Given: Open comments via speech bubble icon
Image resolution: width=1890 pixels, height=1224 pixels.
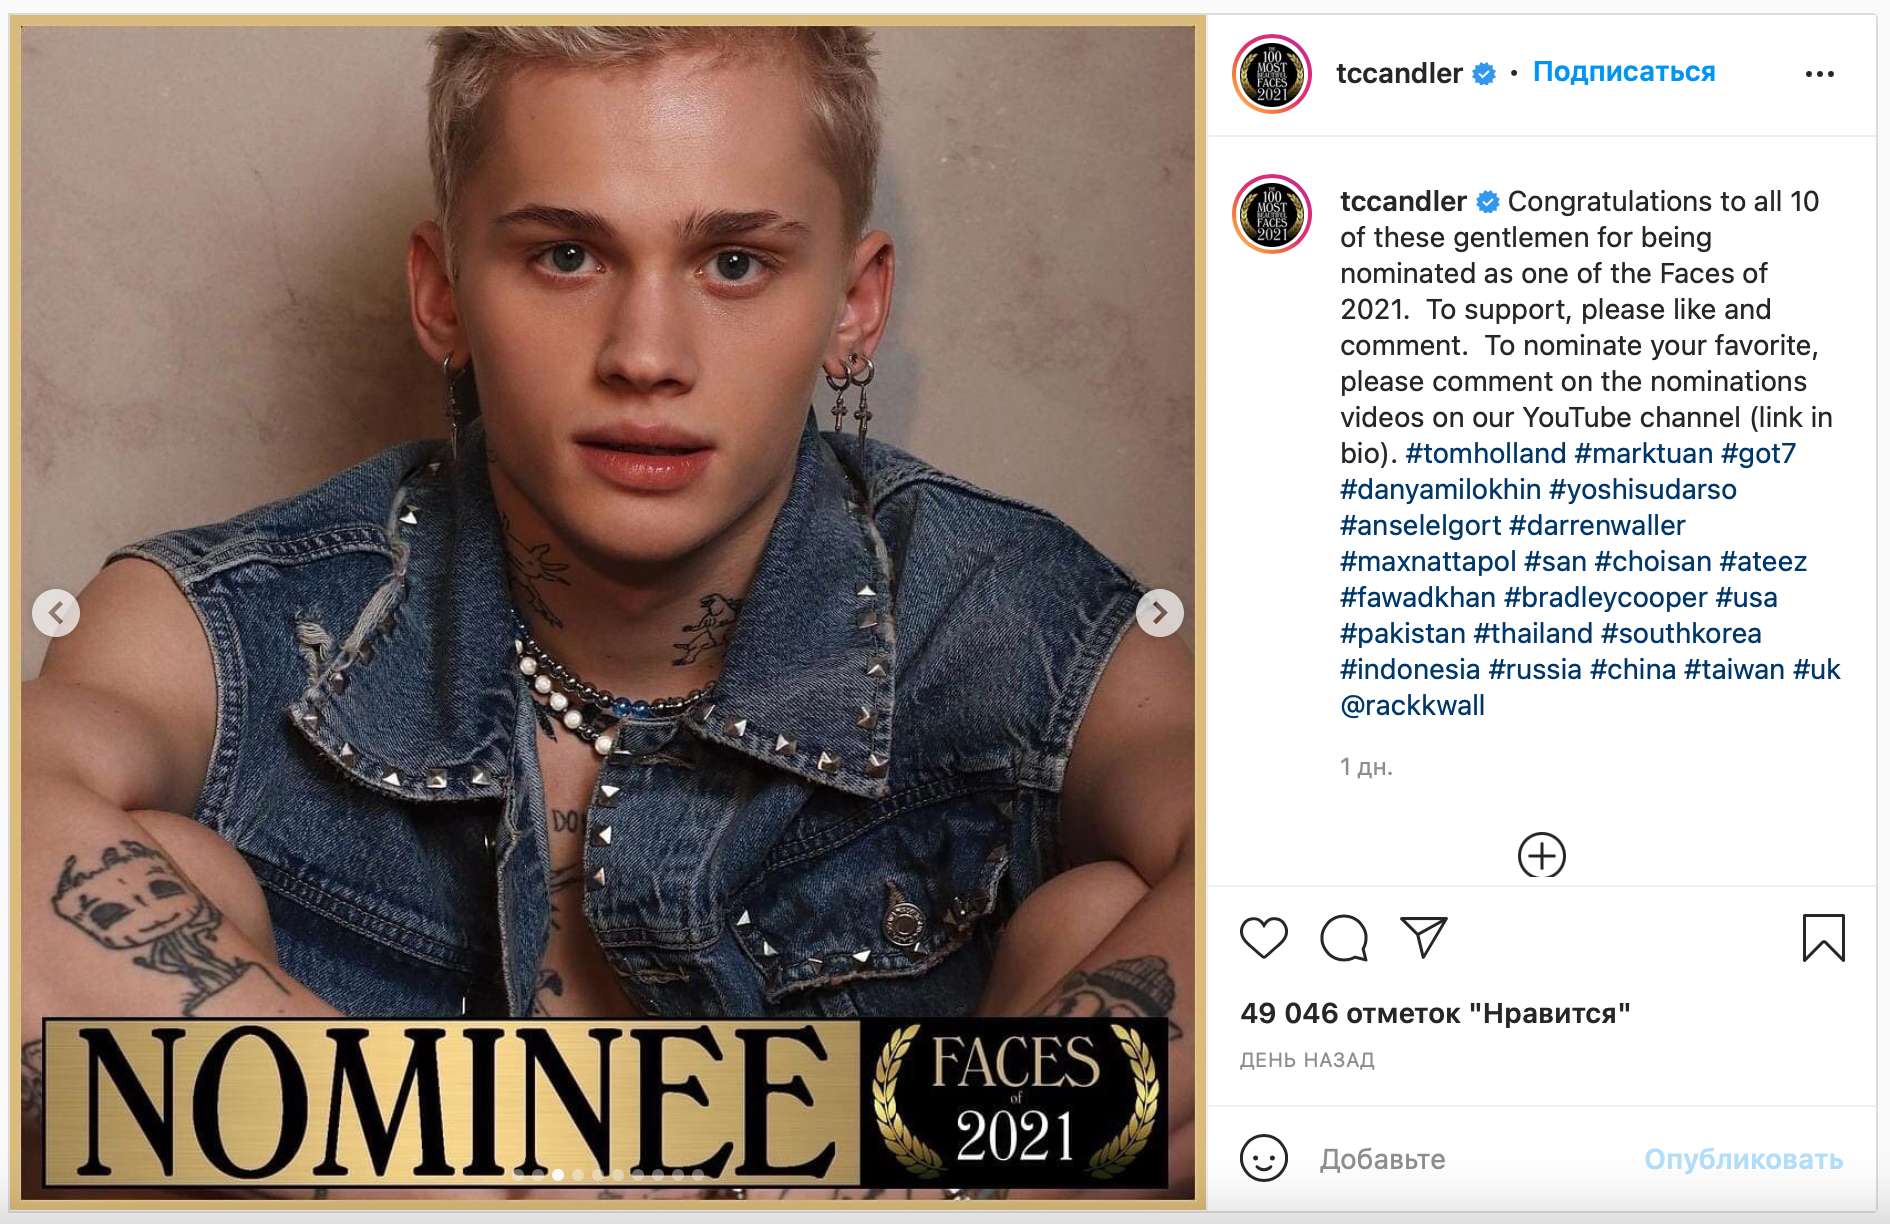Looking at the screenshot, I should 1343,938.
